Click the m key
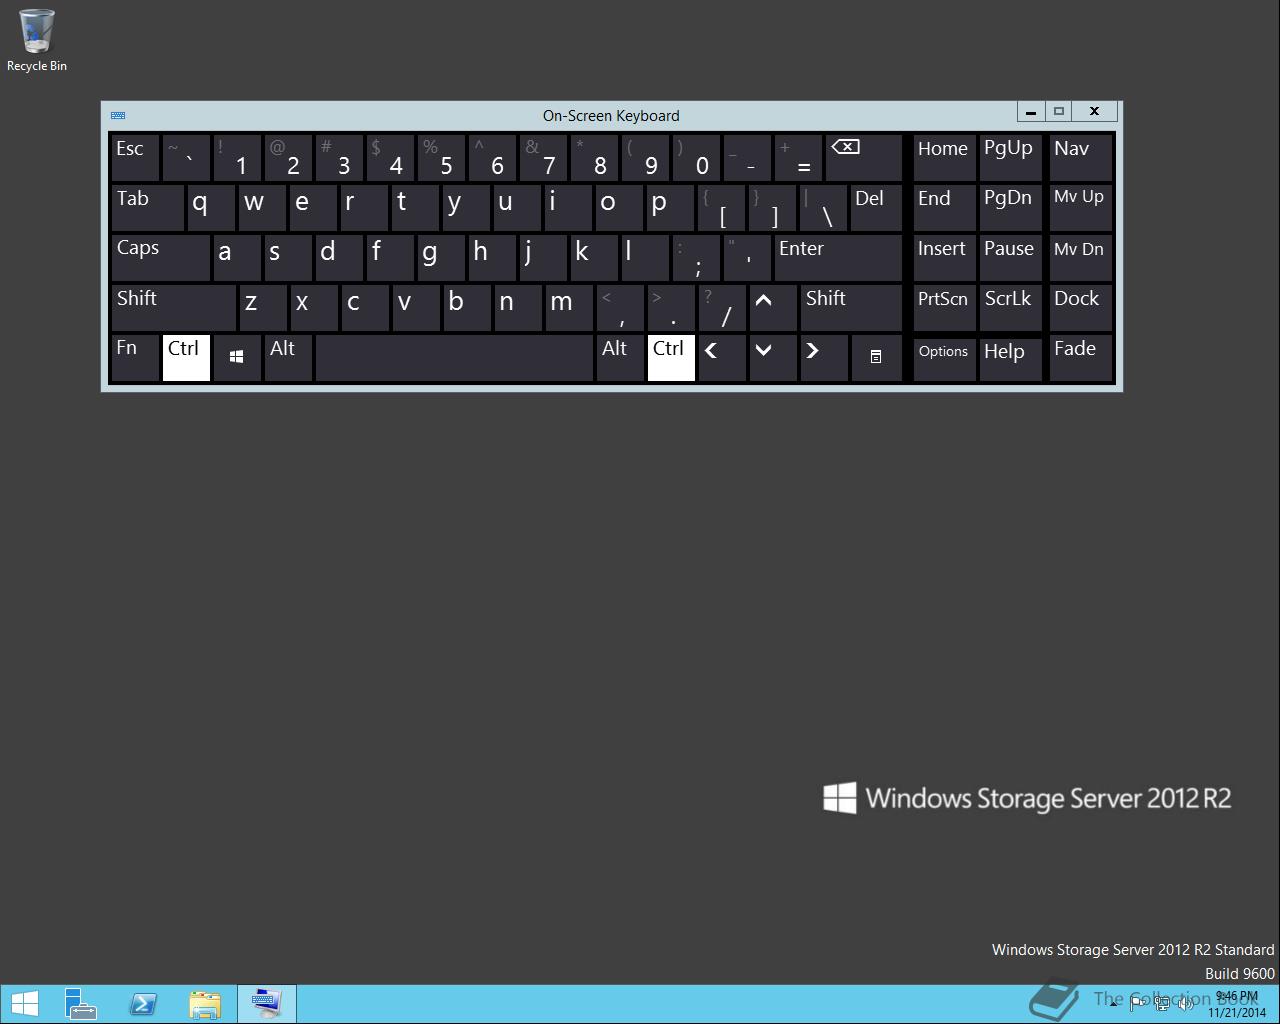Viewport: 1280px width, 1024px height. (x=569, y=308)
